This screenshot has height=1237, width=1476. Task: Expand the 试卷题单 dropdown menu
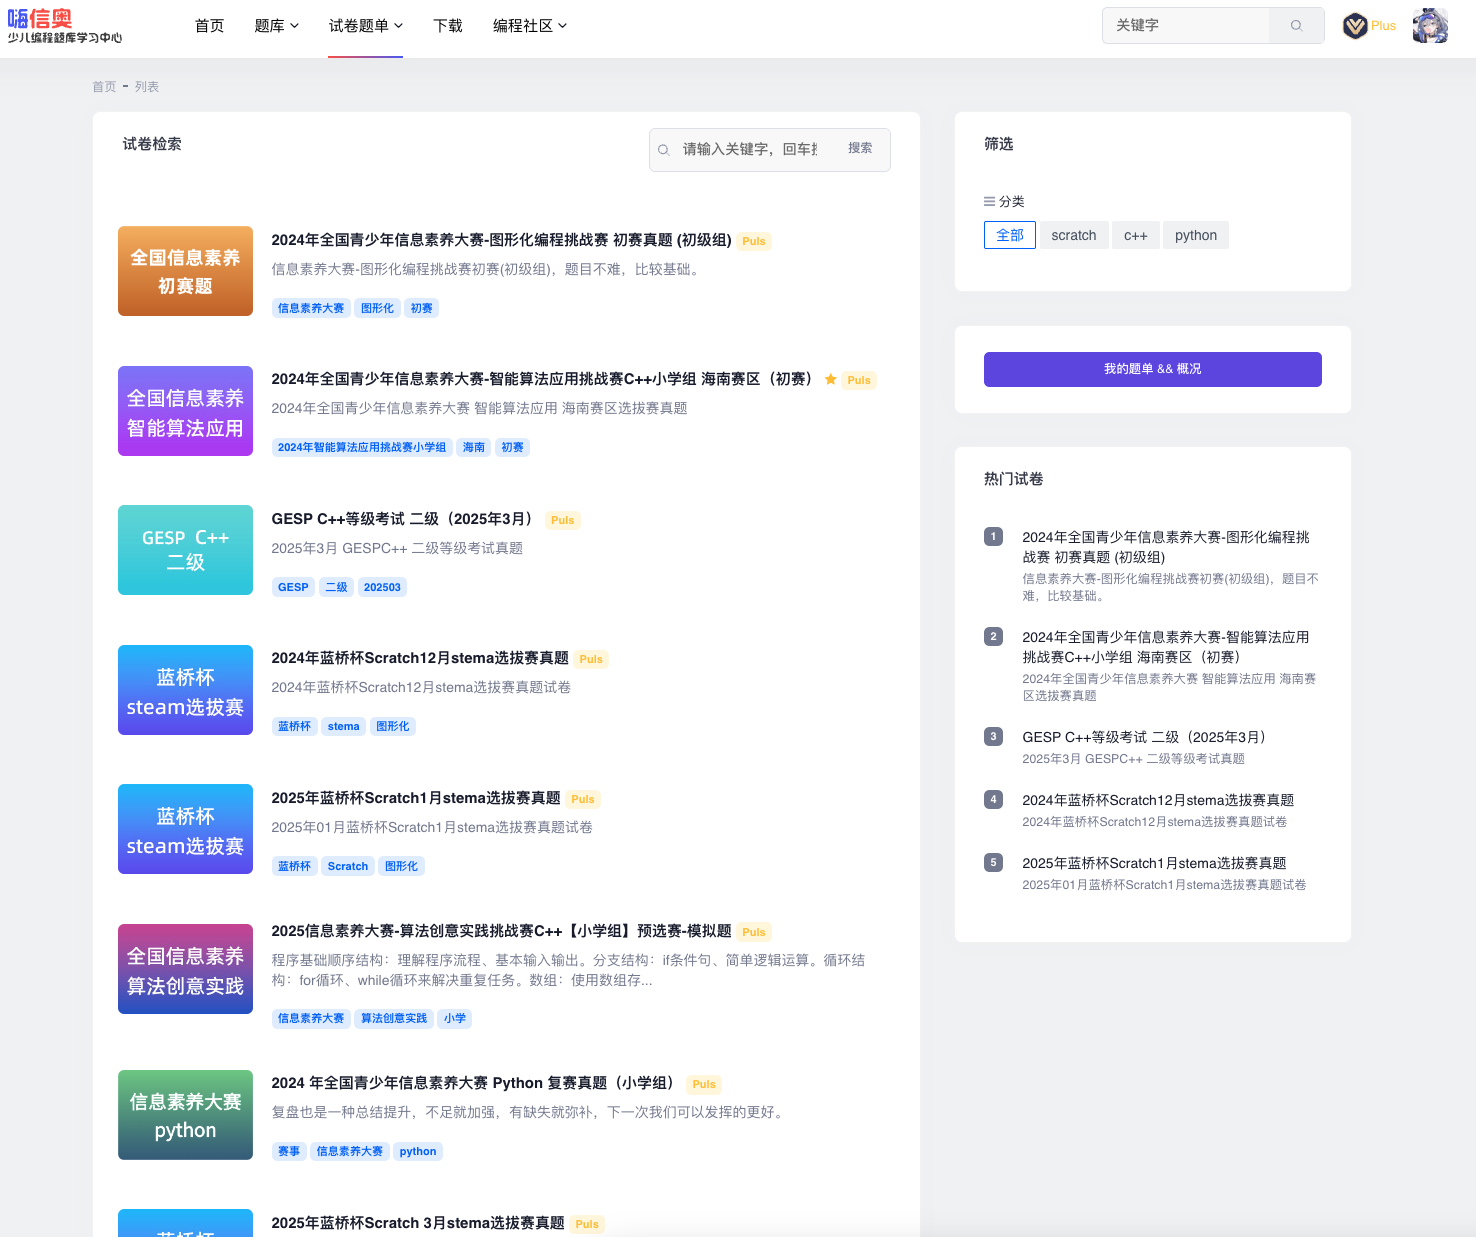coord(366,26)
